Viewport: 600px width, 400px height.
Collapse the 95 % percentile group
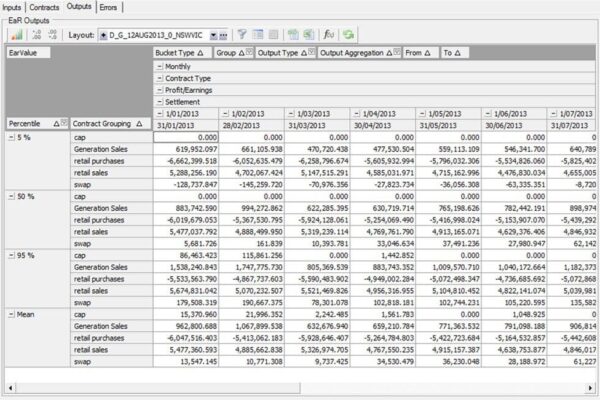(11, 255)
